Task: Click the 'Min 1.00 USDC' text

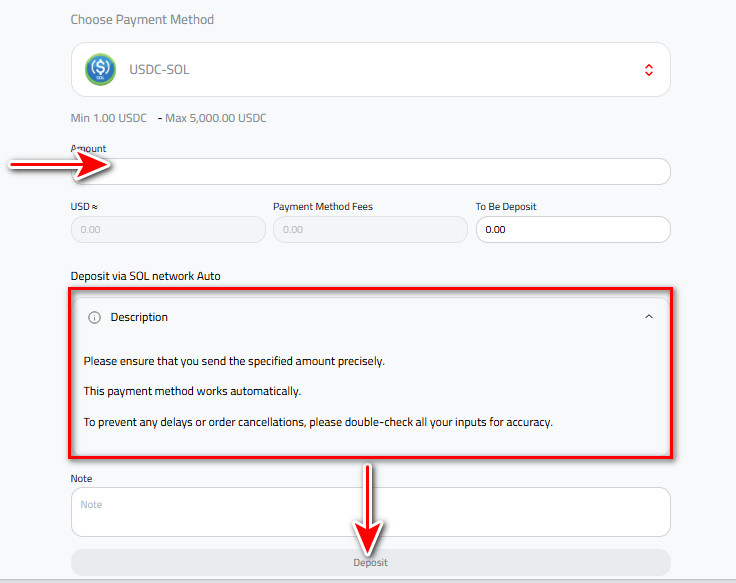Action: tap(108, 118)
